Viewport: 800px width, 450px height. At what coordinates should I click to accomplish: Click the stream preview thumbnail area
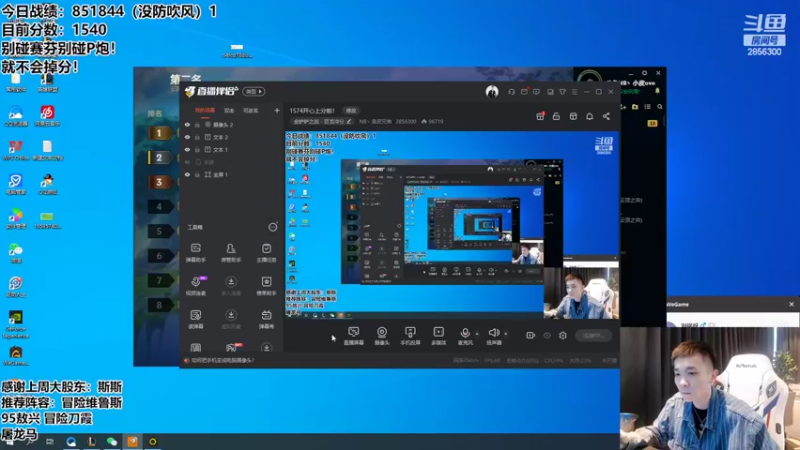pos(452,225)
